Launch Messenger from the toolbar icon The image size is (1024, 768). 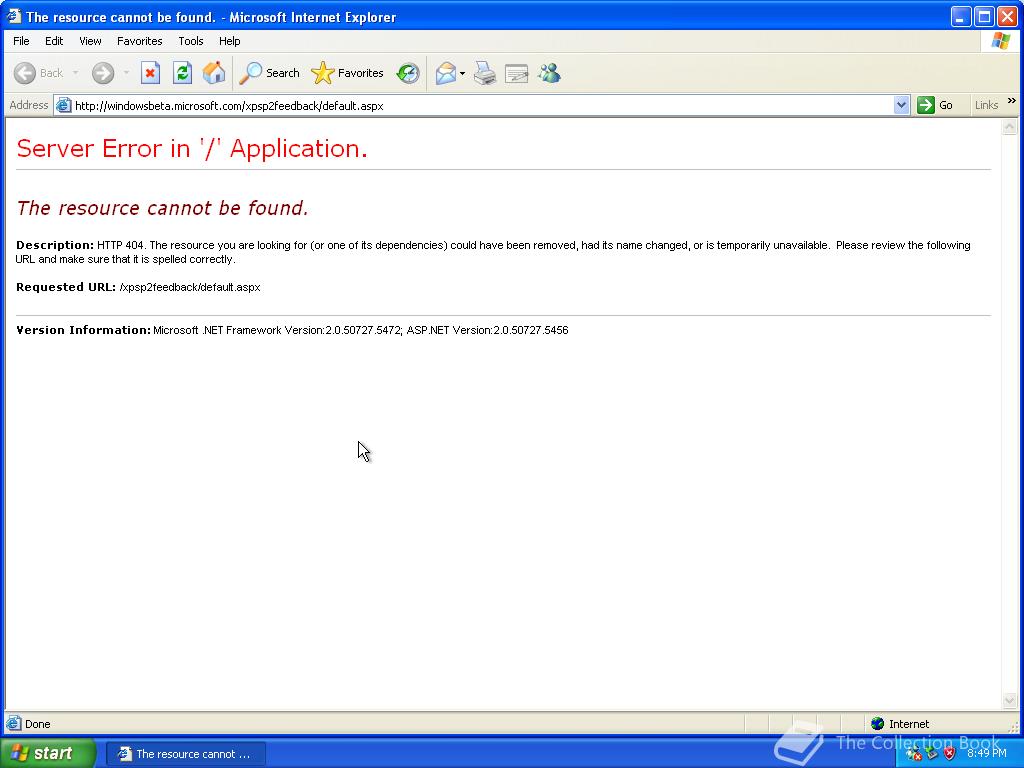coord(549,73)
